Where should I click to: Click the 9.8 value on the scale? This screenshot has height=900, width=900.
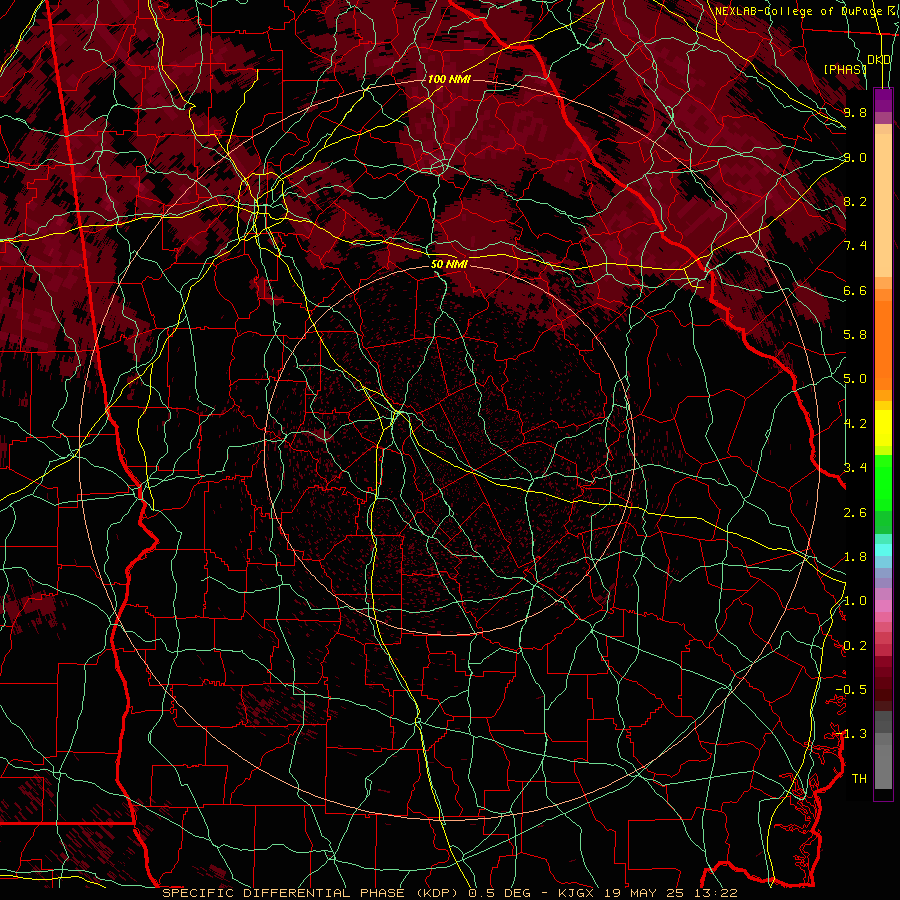(855, 112)
